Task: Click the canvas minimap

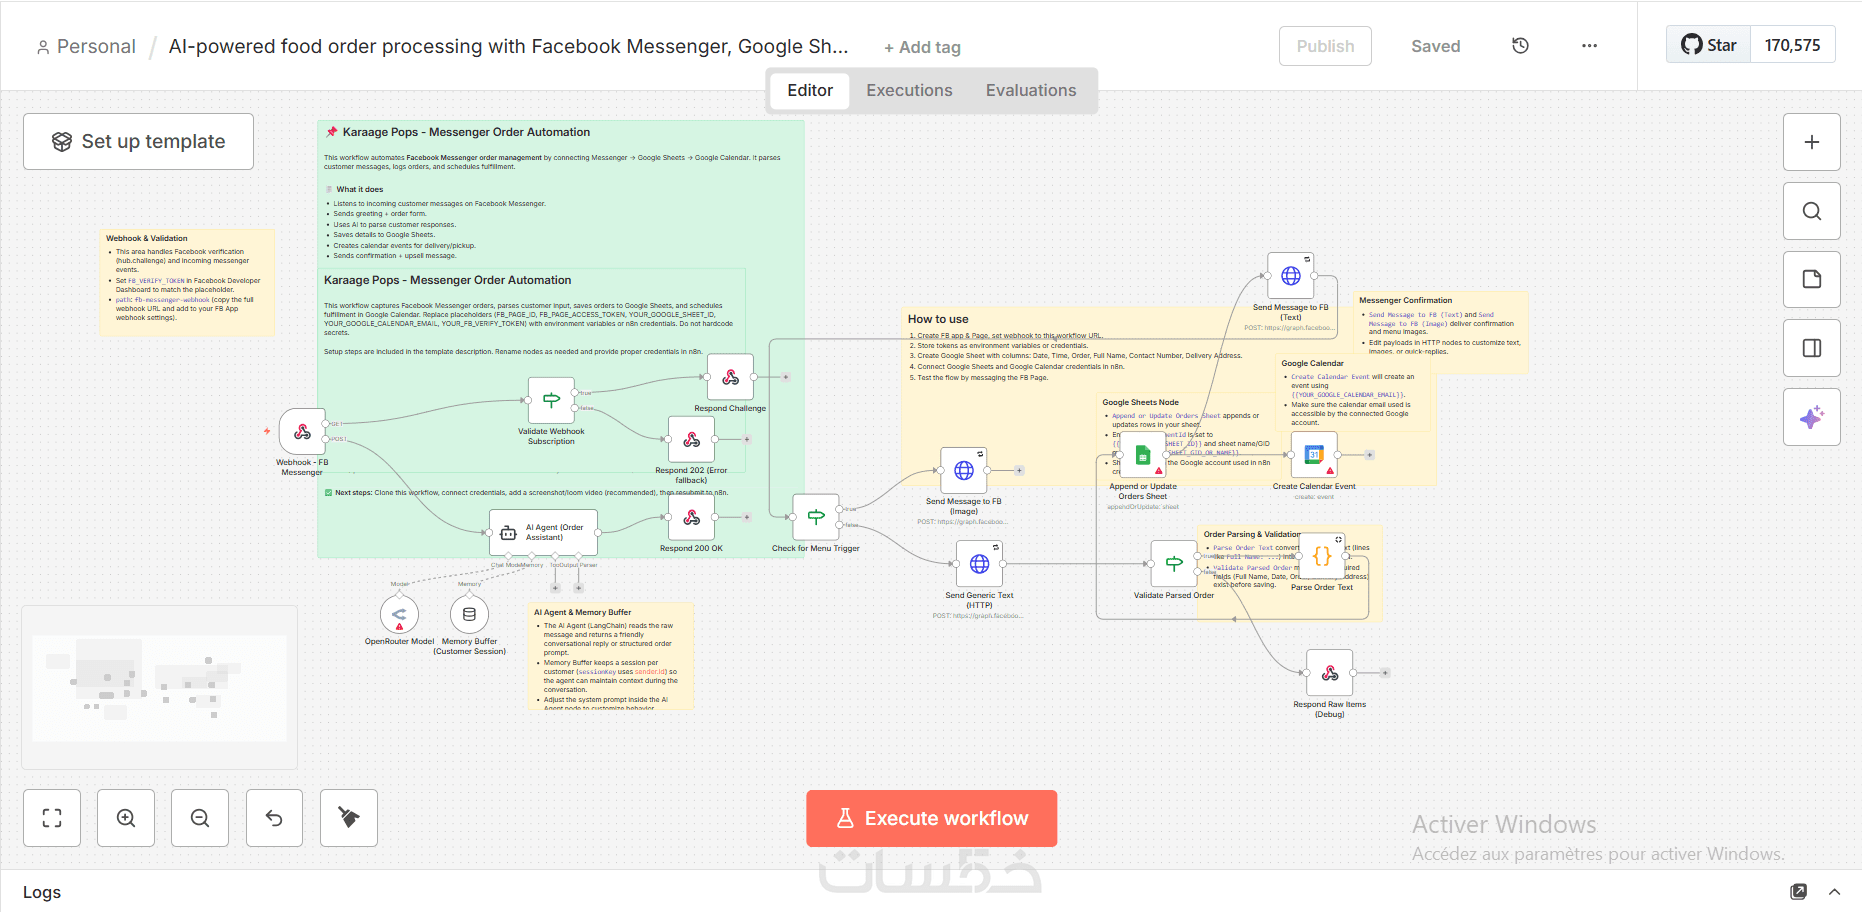Action: click(160, 688)
